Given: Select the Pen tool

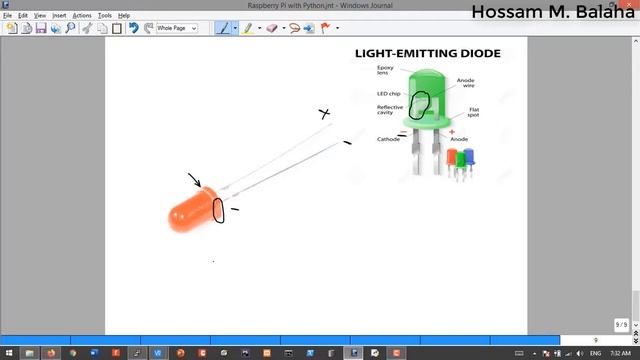Looking at the screenshot, I should coord(223,28).
